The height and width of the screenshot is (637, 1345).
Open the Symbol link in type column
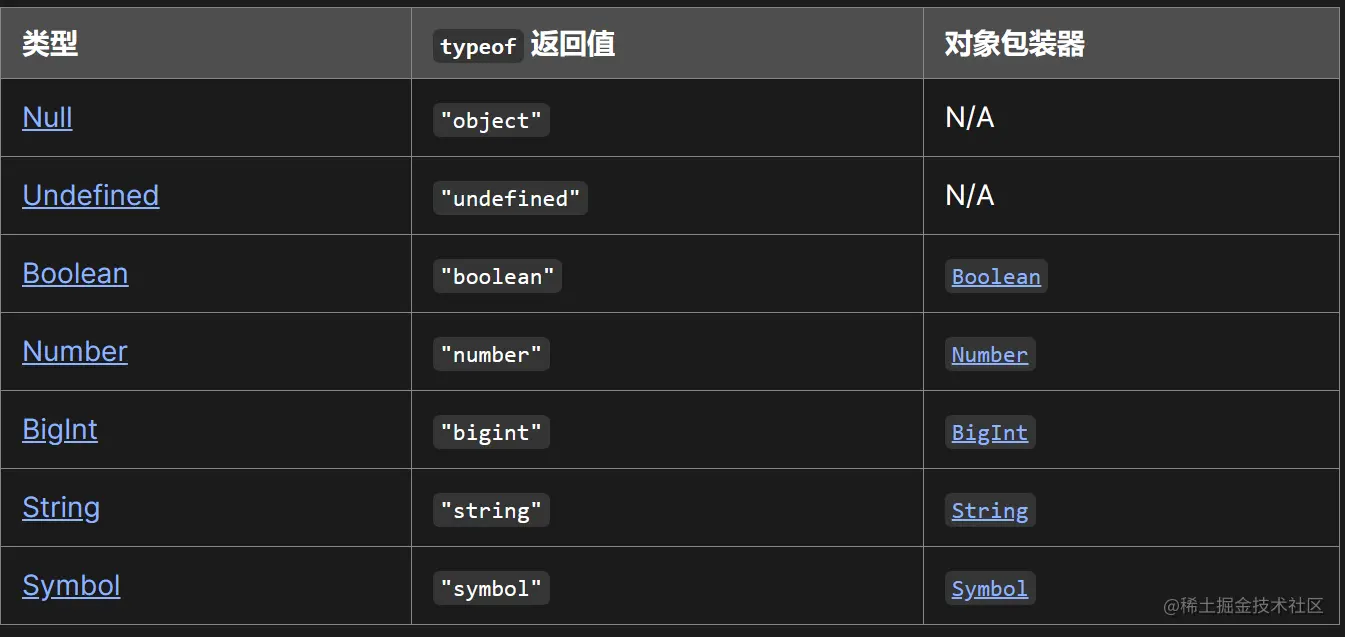click(x=71, y=586)
